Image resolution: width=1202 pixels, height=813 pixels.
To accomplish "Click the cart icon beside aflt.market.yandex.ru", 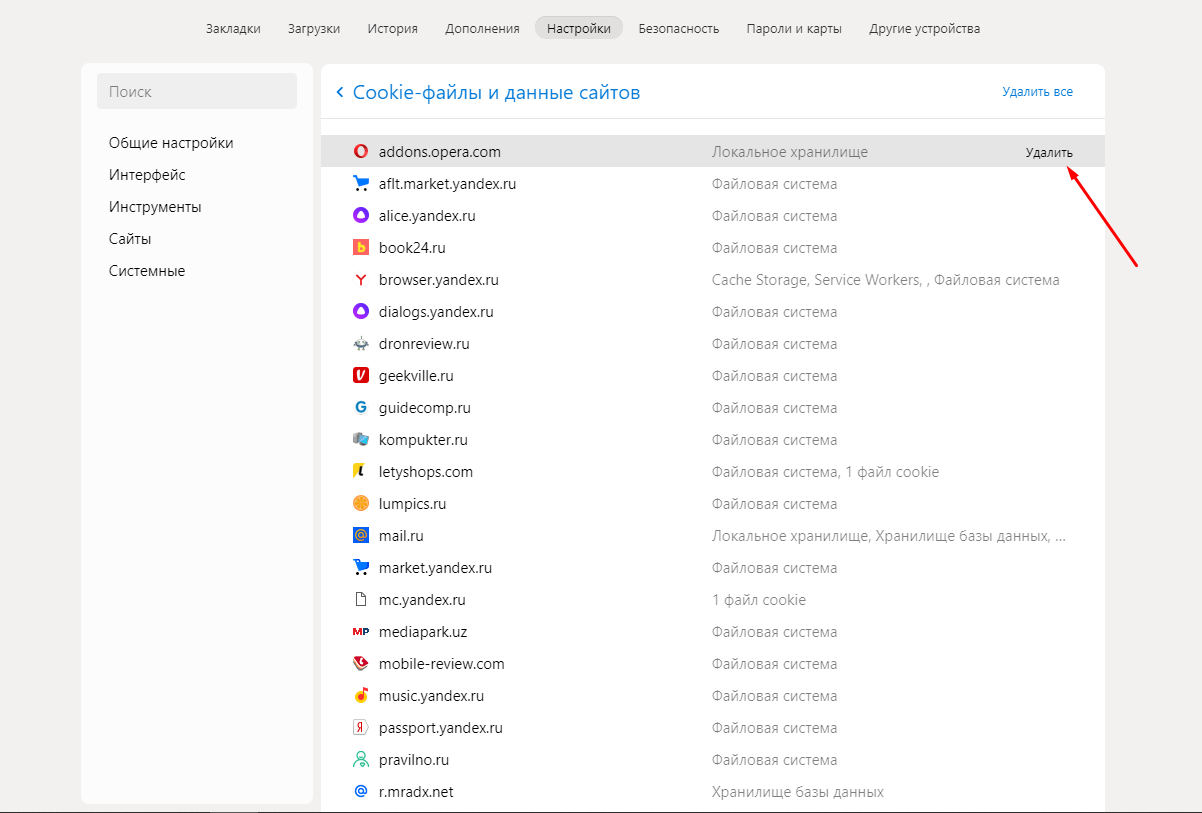I will (361, 184).
